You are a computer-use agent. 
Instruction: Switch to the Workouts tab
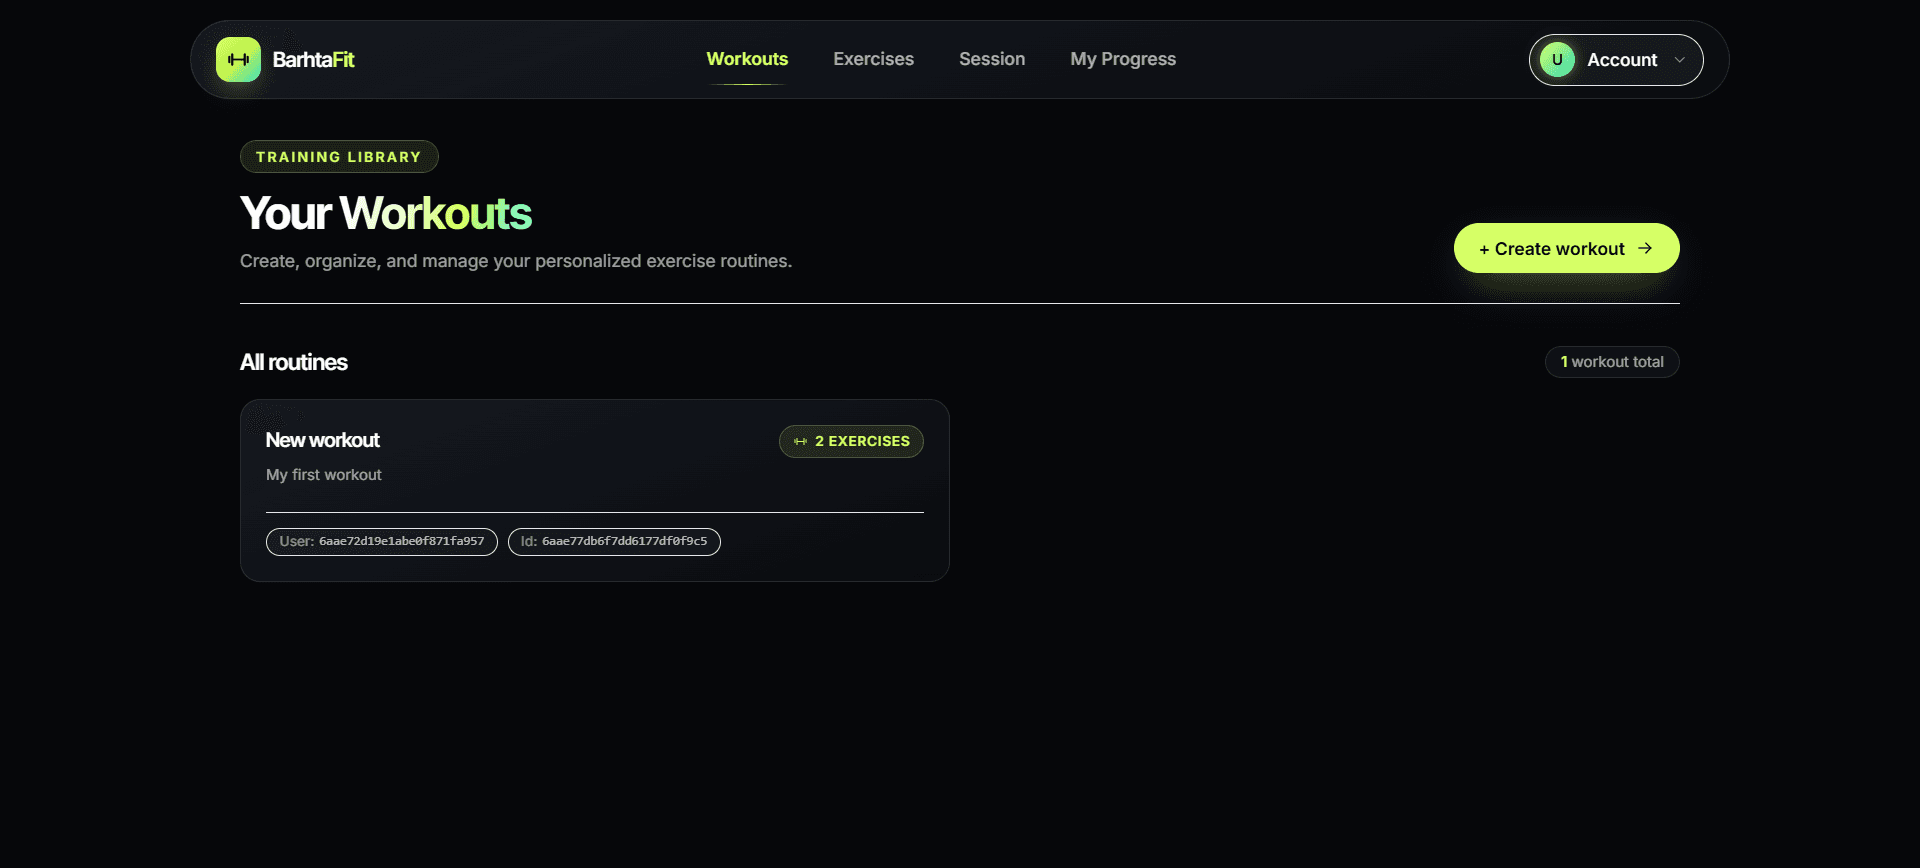click(x=747, y=59)
